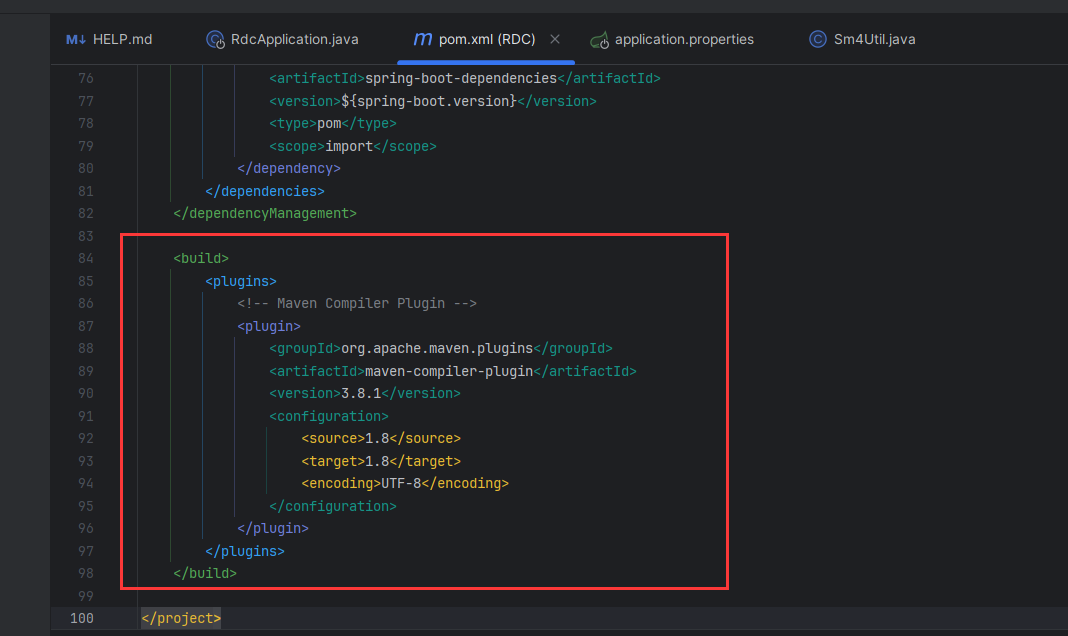Click the closing project tag
This screenshot has width=1068, height=636.
coord(181,618)
